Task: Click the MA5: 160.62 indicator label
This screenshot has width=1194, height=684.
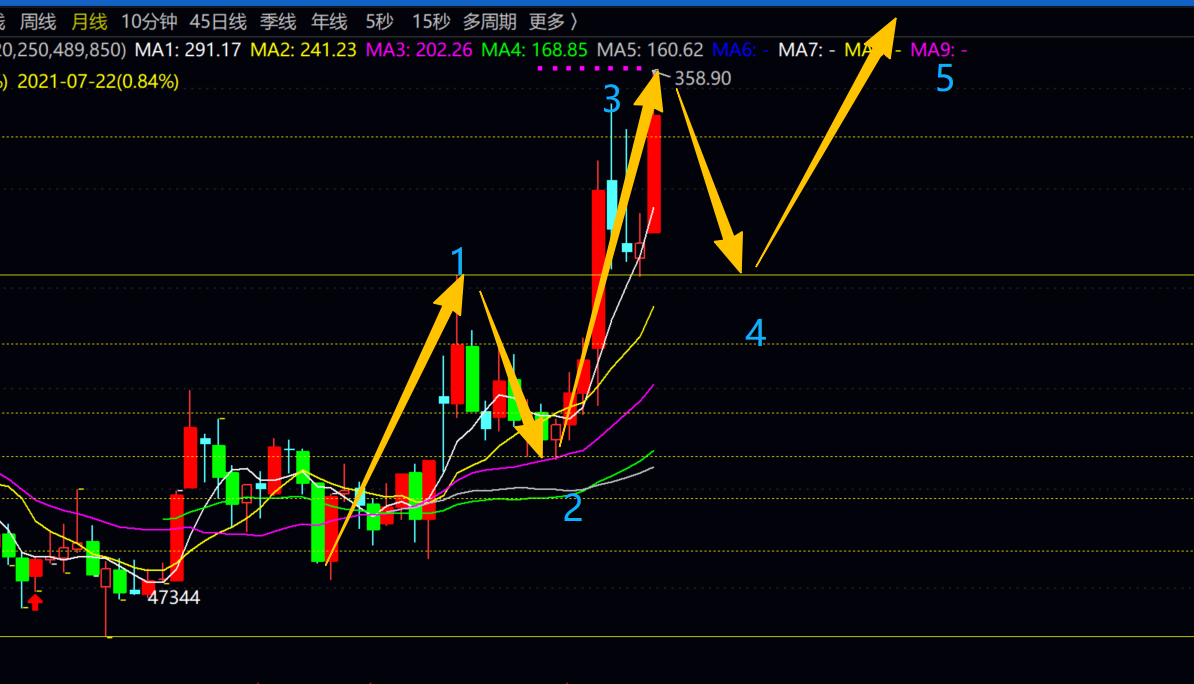Action: (x=650, y=50)
